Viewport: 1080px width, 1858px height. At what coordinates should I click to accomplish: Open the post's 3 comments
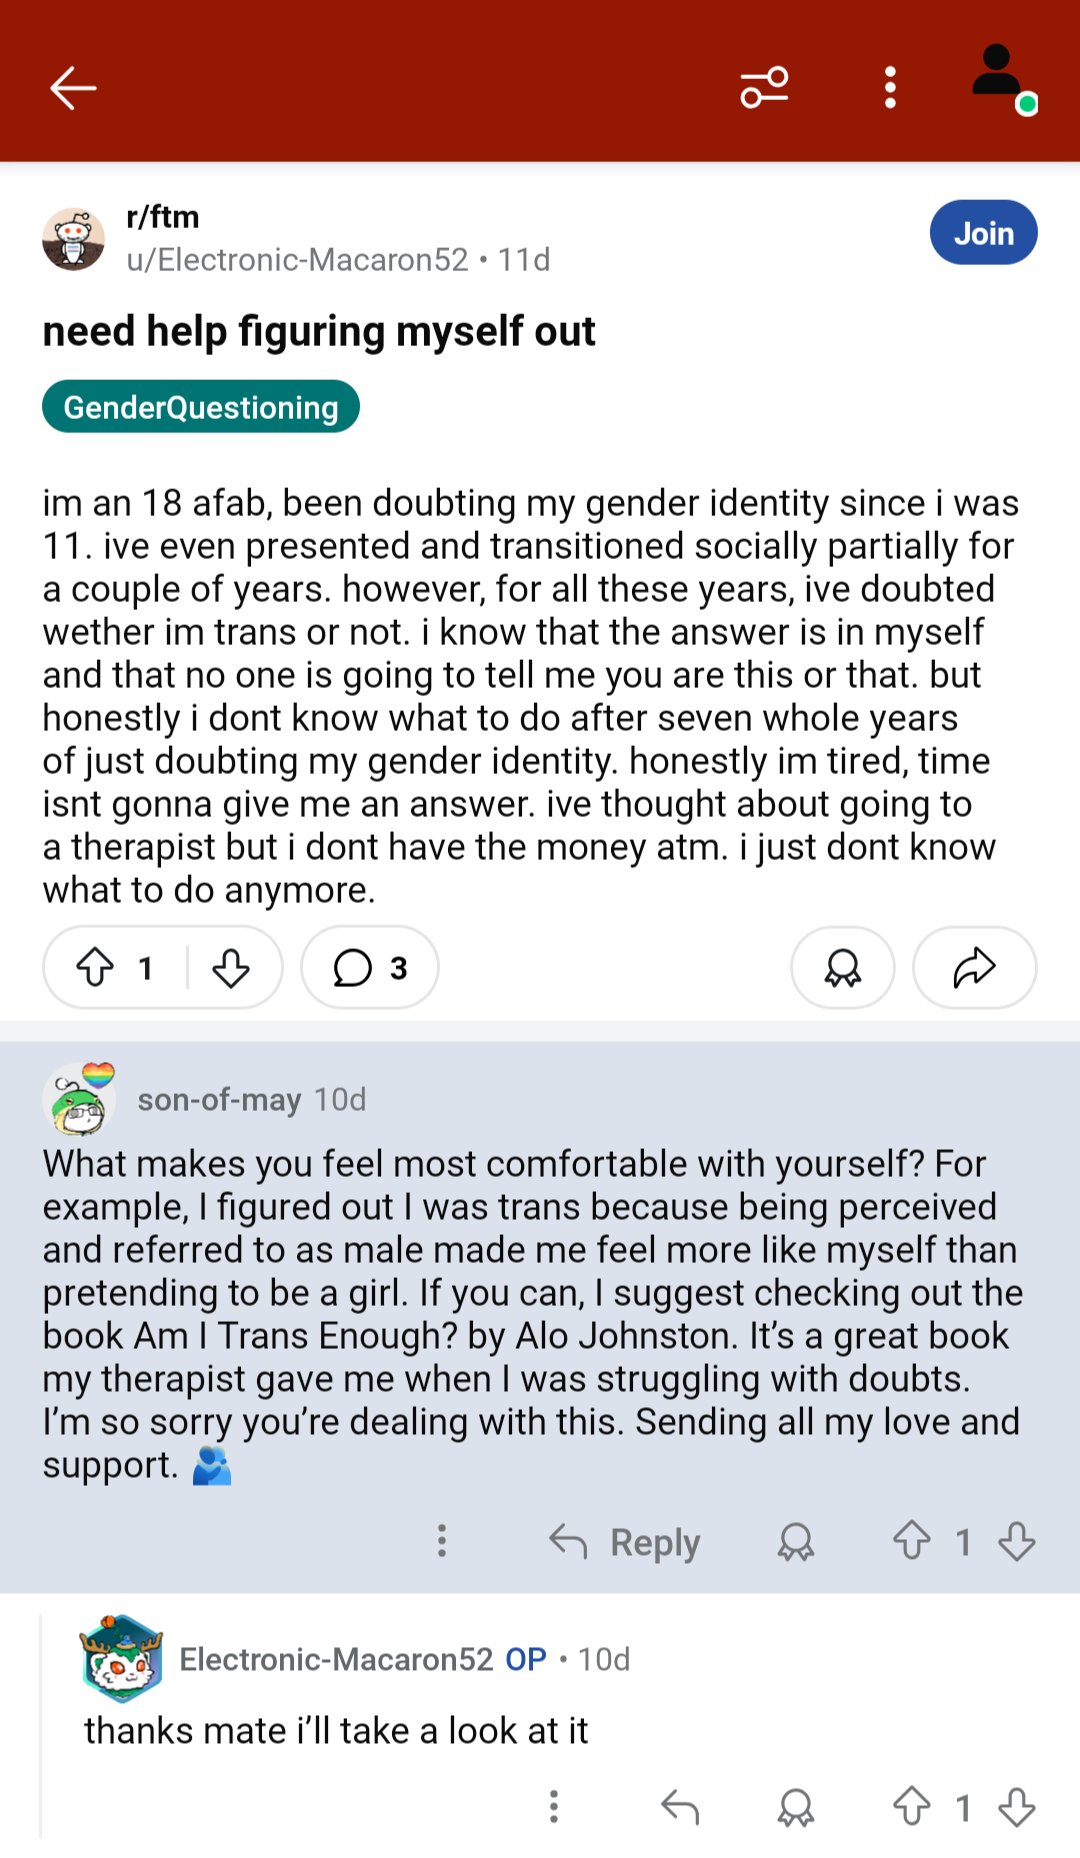point(370,968)
